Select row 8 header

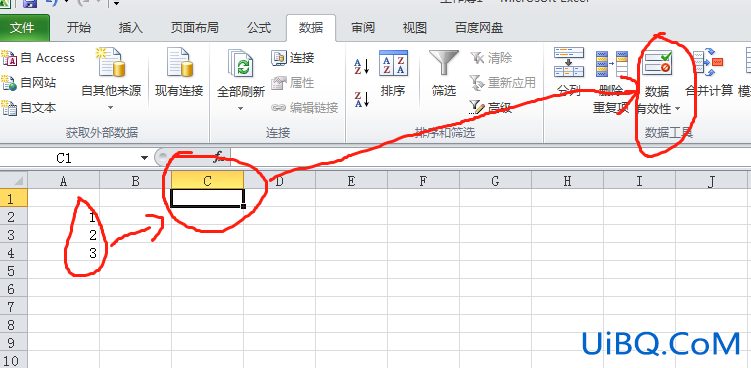point(14,324)
